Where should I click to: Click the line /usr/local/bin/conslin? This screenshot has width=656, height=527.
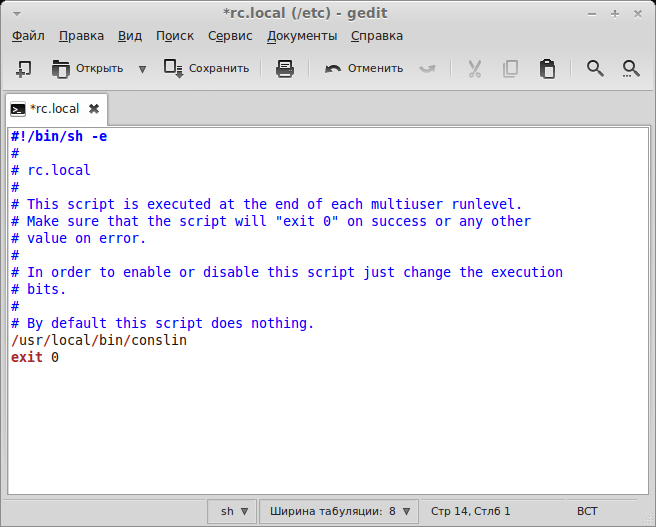click(99, 340)
